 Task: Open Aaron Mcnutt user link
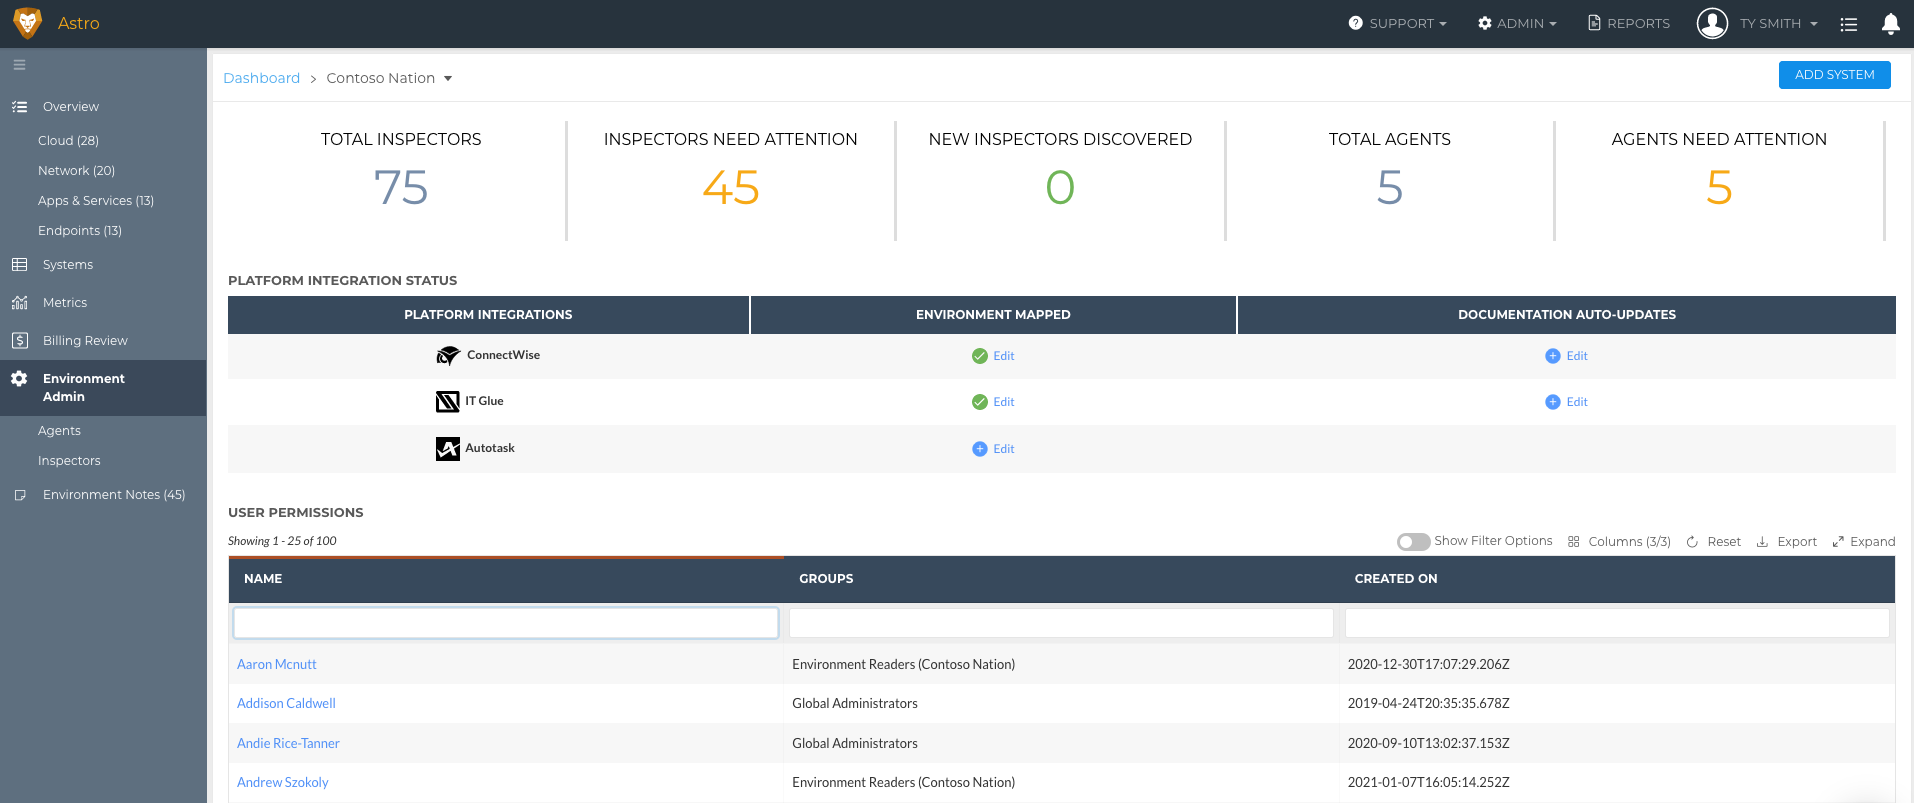coord(277,665)
